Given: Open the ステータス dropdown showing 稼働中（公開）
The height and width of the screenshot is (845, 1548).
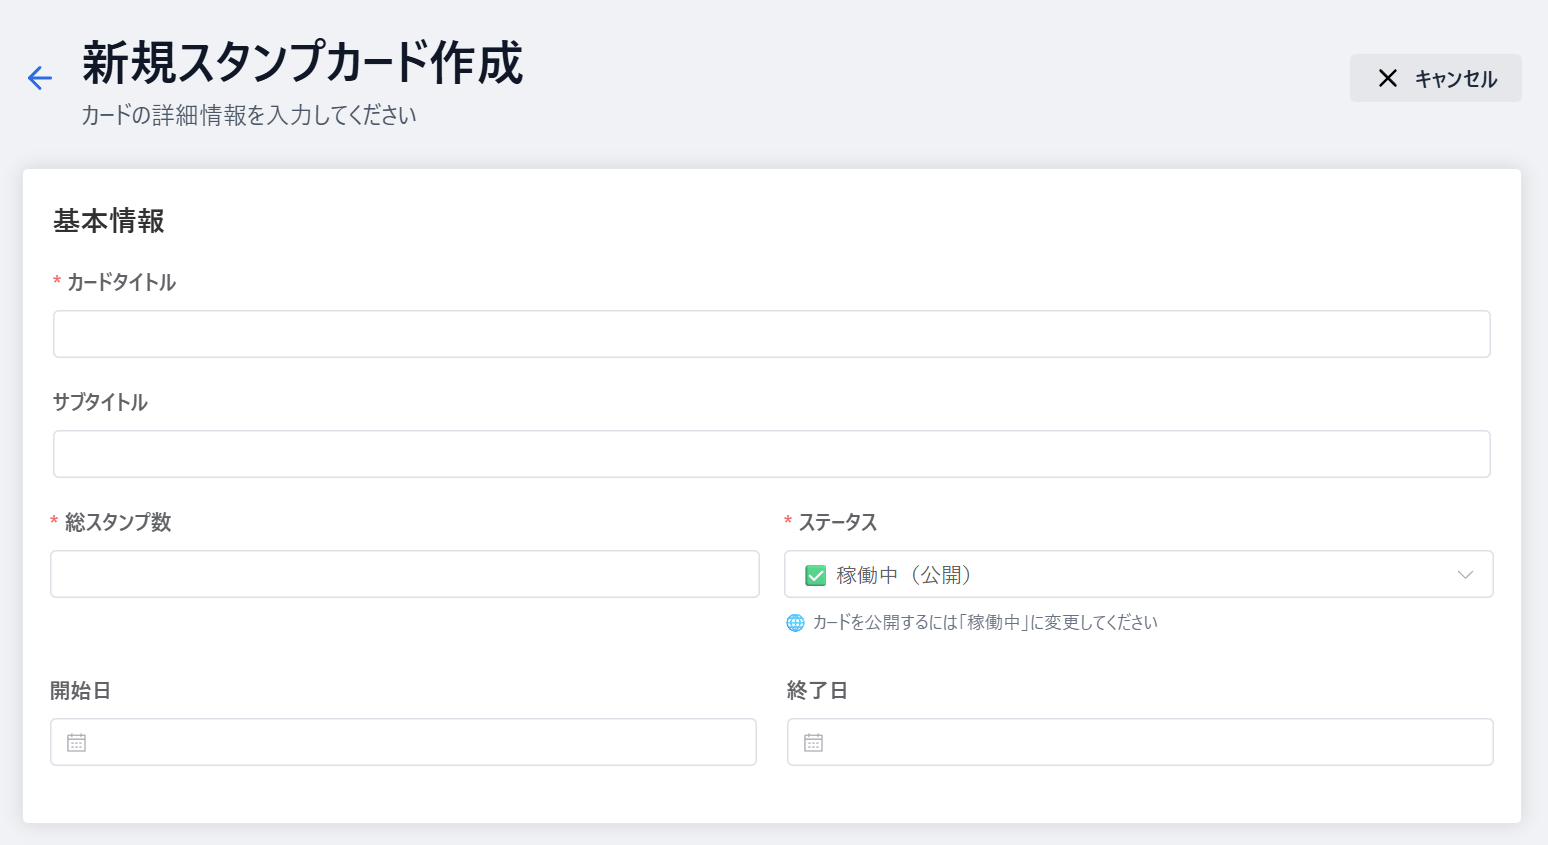Looking at the screenshot, I should [1138, 575].
